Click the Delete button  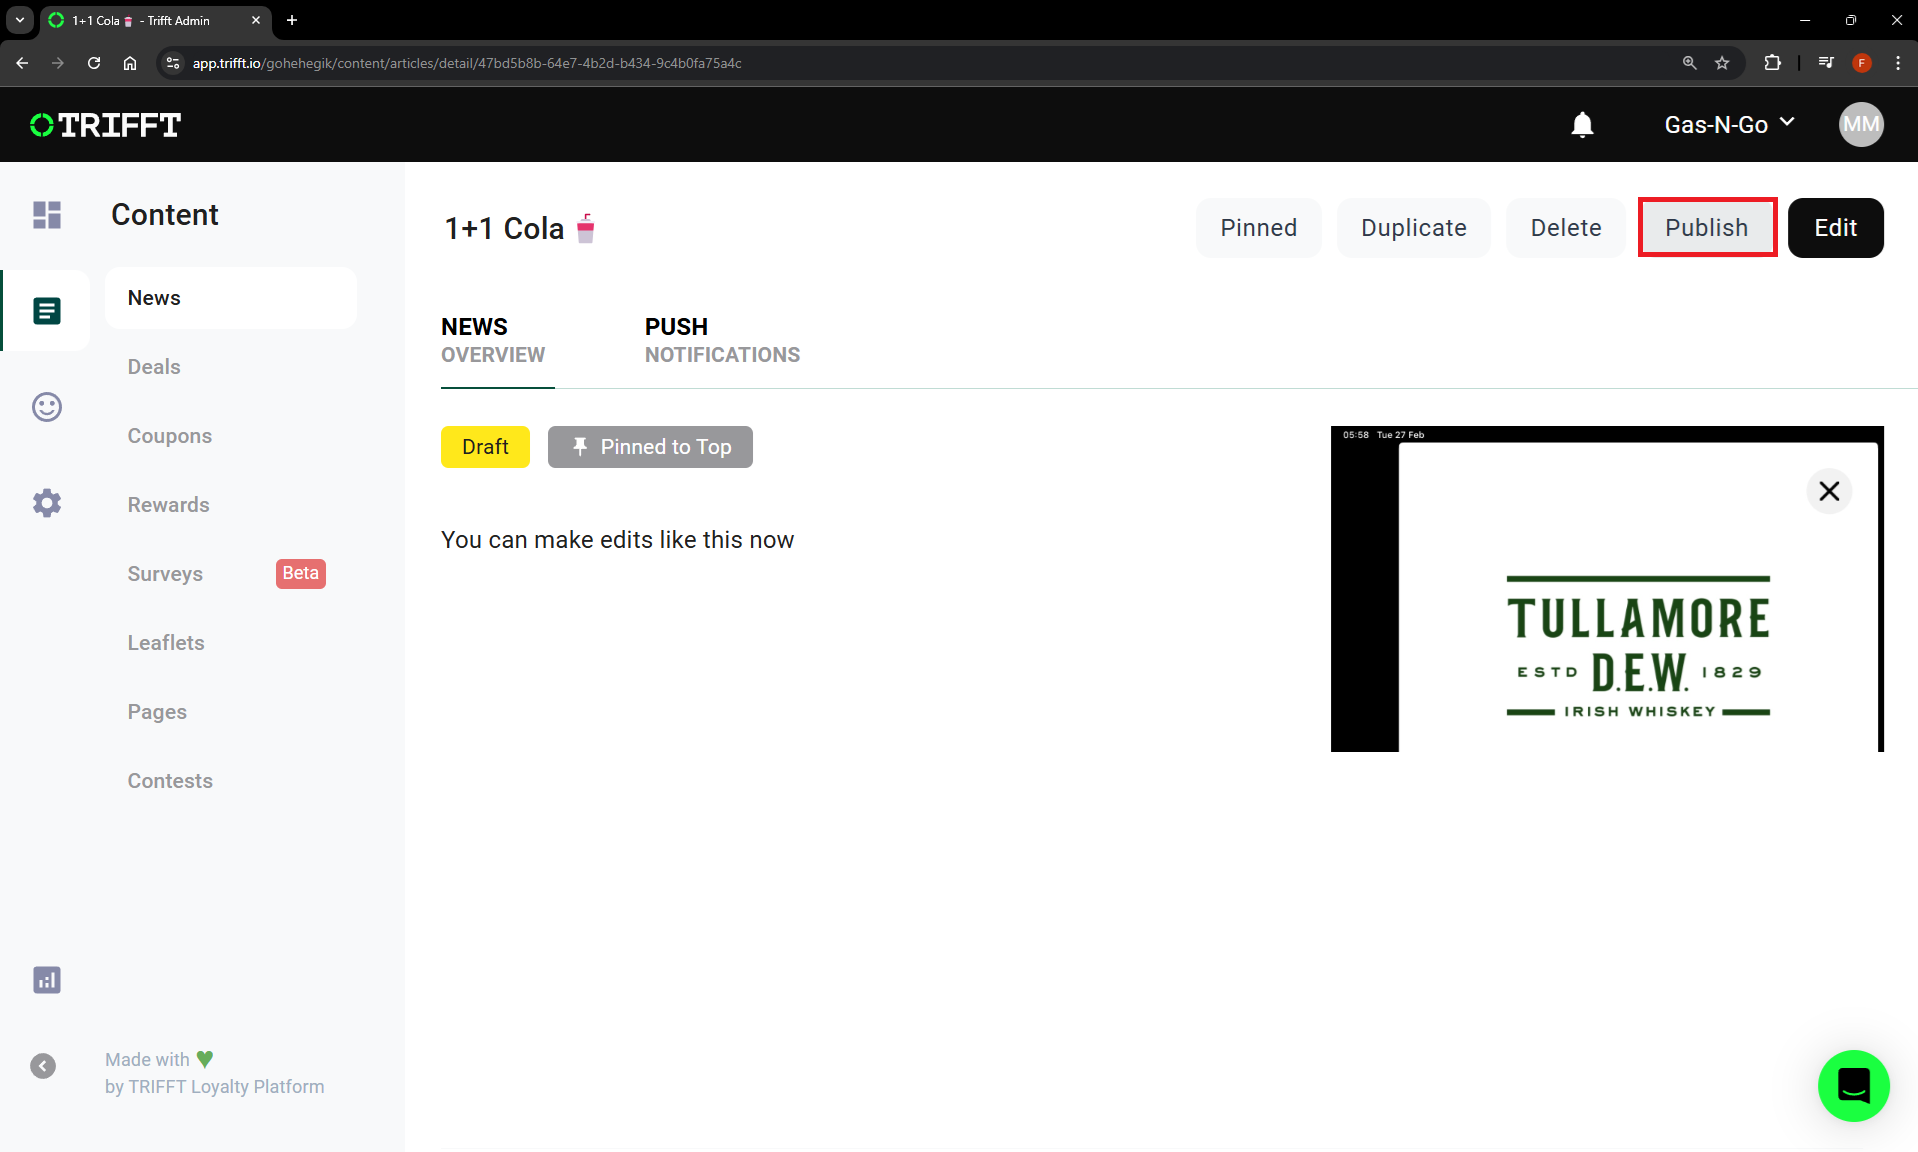[x=1565, y=228]
